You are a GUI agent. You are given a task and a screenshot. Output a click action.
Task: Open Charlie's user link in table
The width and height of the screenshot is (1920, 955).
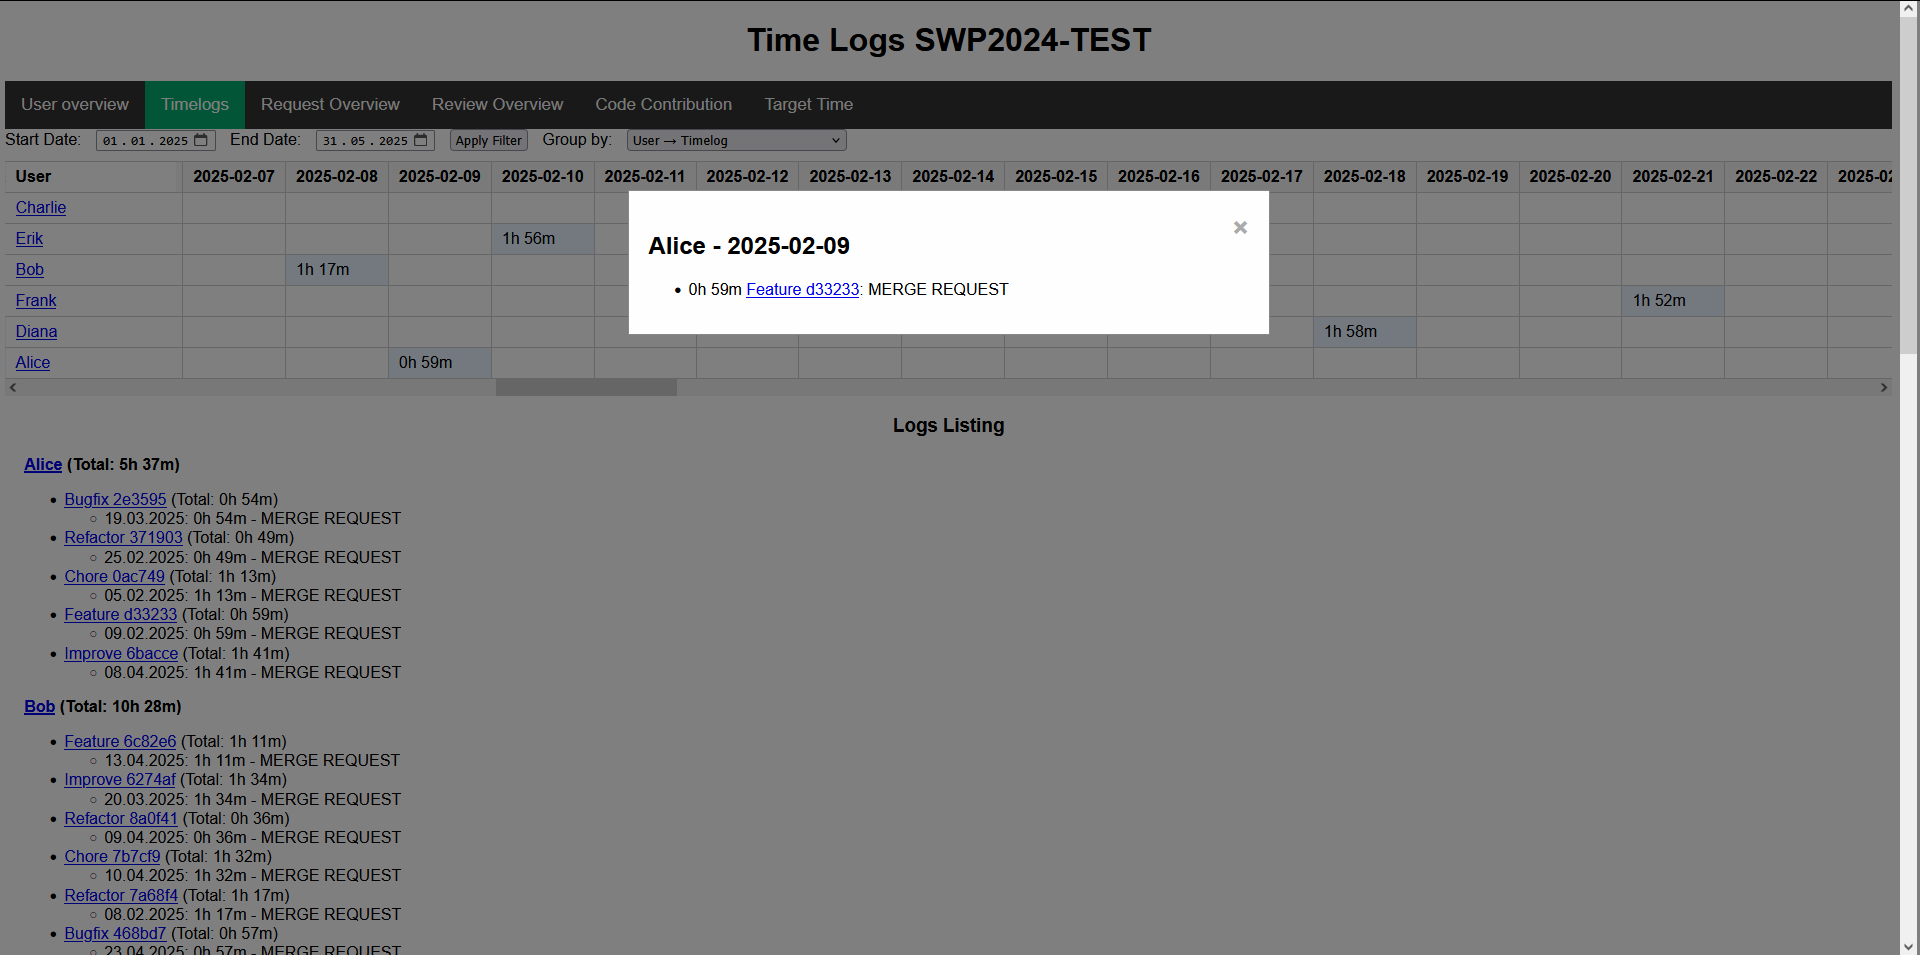click(x=41, y=208)
